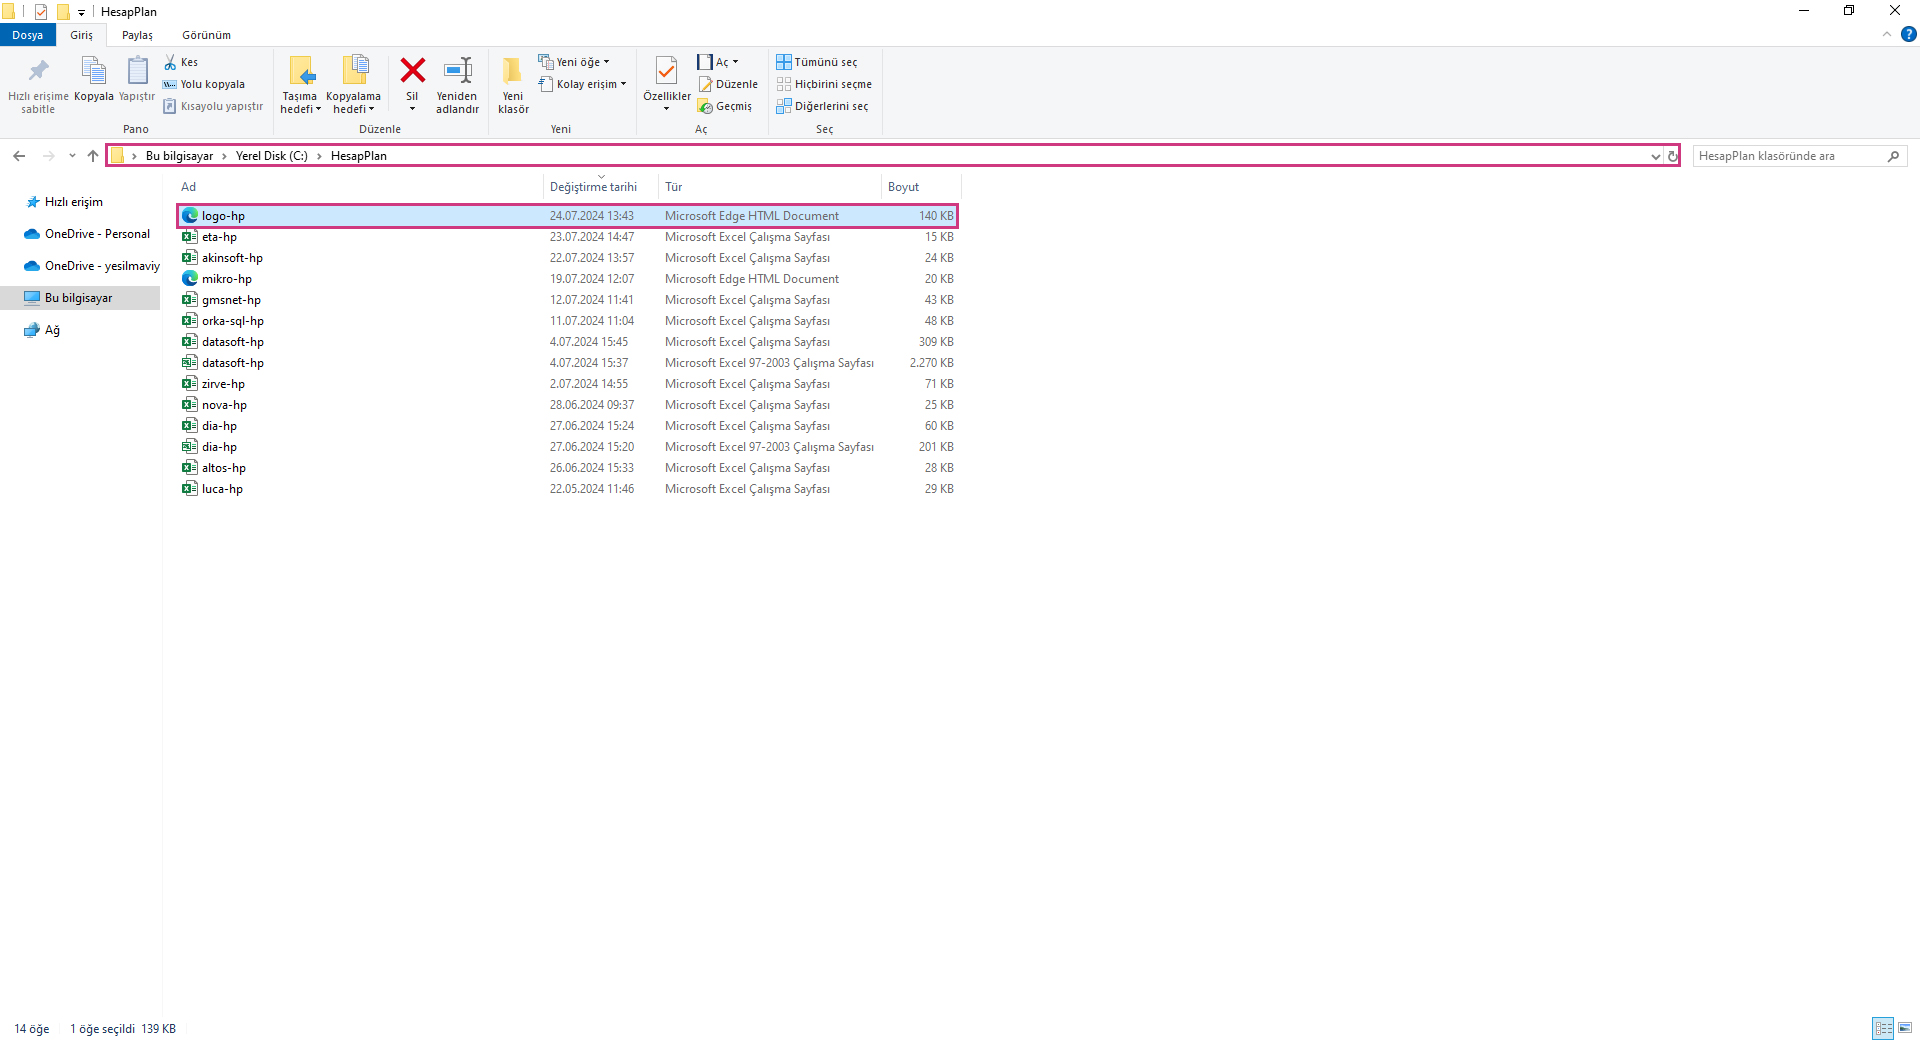Image resolution: width=1920 pixels, height=1040 pixels.
Task: Open the Dosya menu tab
Action: pyautogui.click(x=27, y=35)
